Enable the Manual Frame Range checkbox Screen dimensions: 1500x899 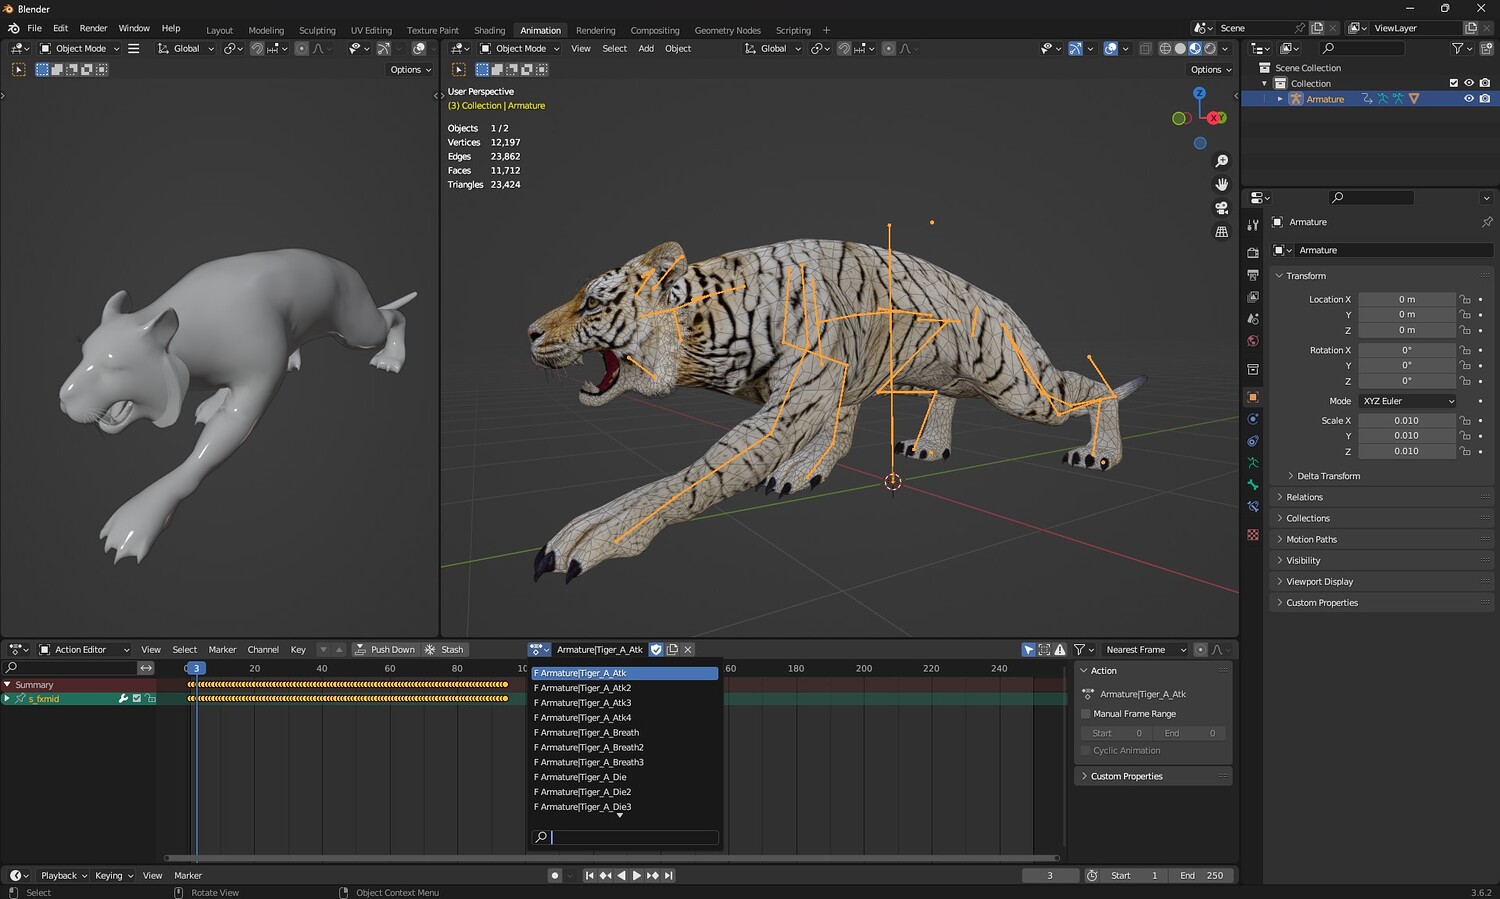(1086, 714)
